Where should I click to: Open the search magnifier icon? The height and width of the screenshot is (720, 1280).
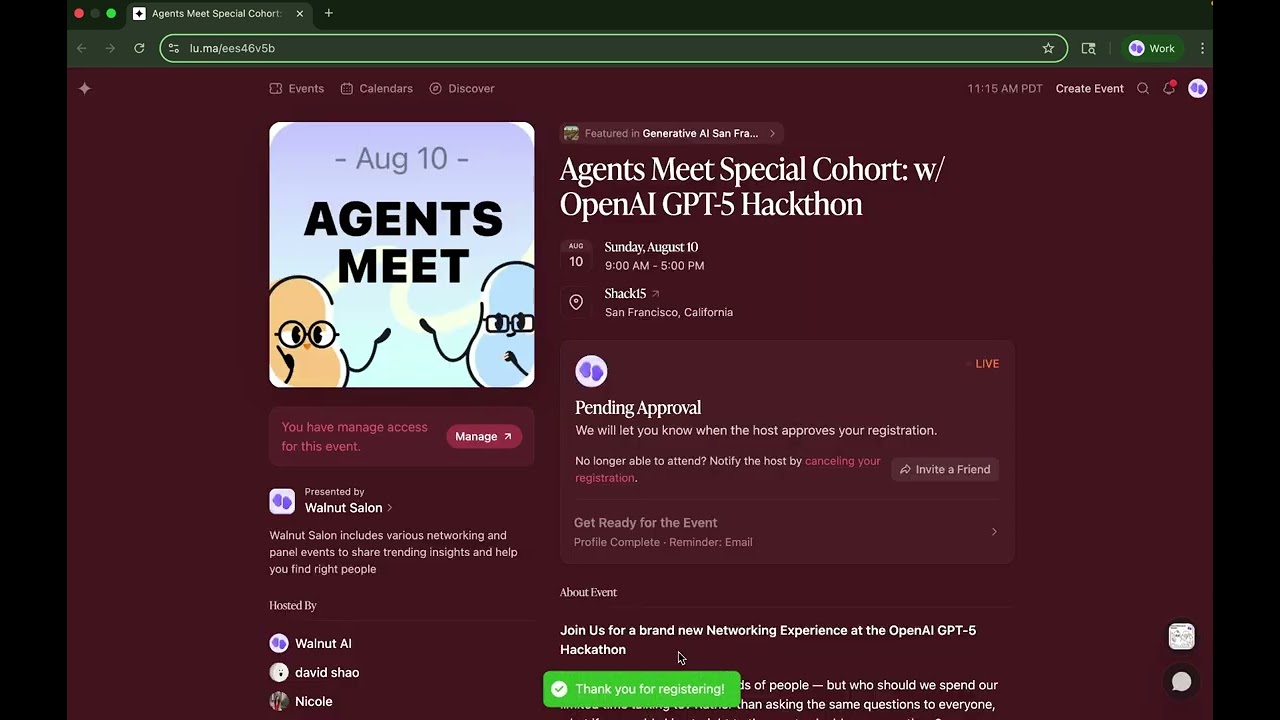[1143, 88]
